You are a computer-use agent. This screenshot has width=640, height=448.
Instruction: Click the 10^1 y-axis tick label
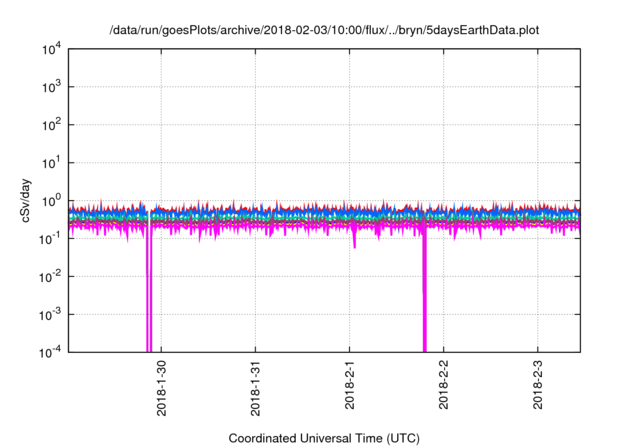[x=51, y=163]
